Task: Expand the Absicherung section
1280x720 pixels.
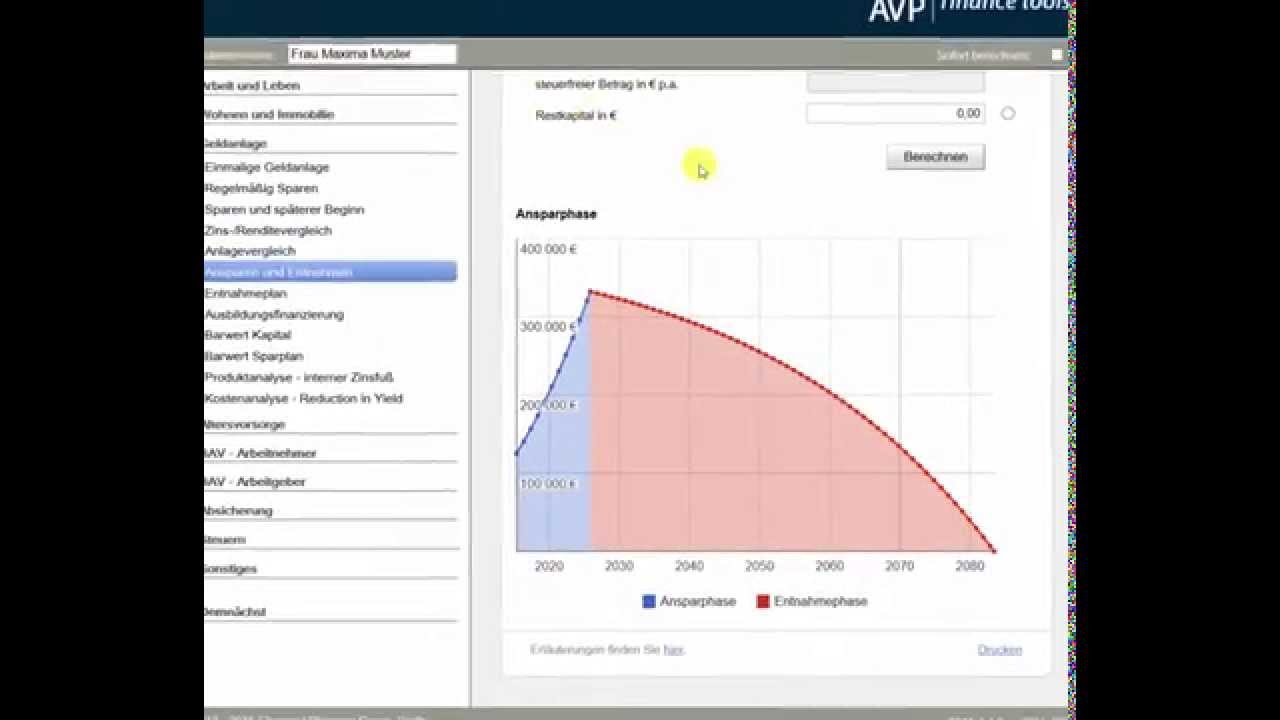Action: 238,511
